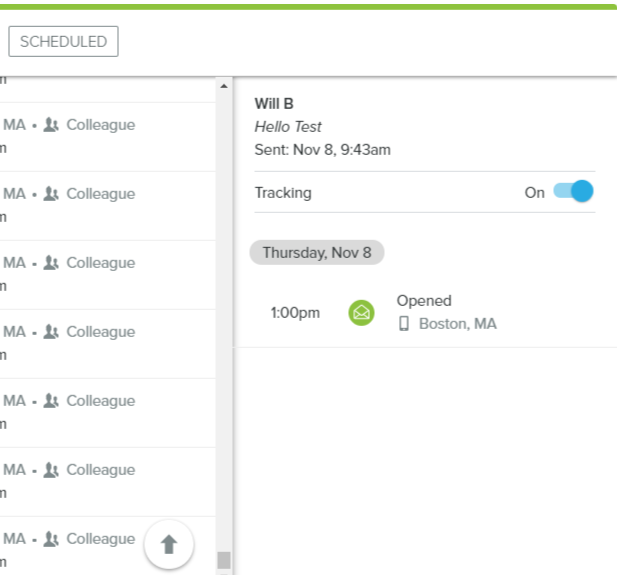The height and width of the screenshot is (575, 617).
Task: Select the Opened event entry text
Action: (x=424, y=301)
